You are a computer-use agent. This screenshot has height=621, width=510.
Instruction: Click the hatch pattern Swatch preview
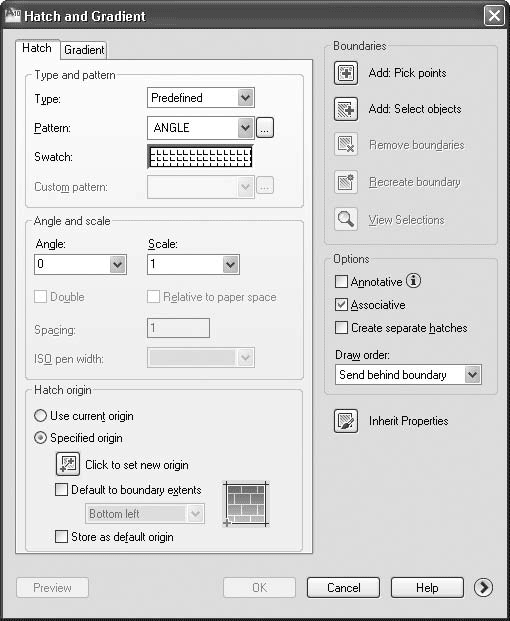point(200,157)
